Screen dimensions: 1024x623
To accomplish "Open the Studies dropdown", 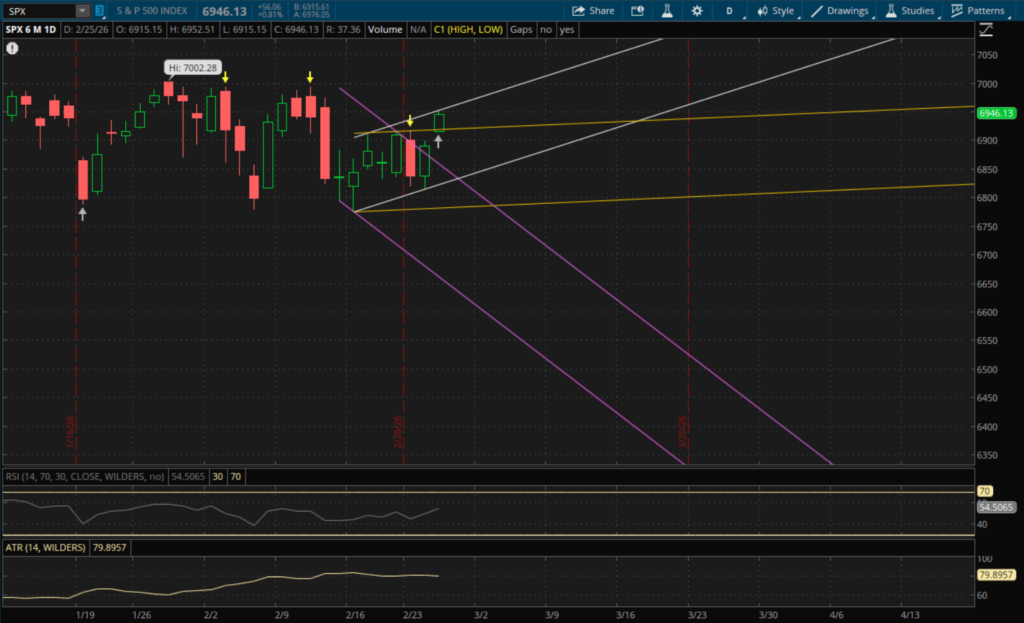I will (909, 11).
